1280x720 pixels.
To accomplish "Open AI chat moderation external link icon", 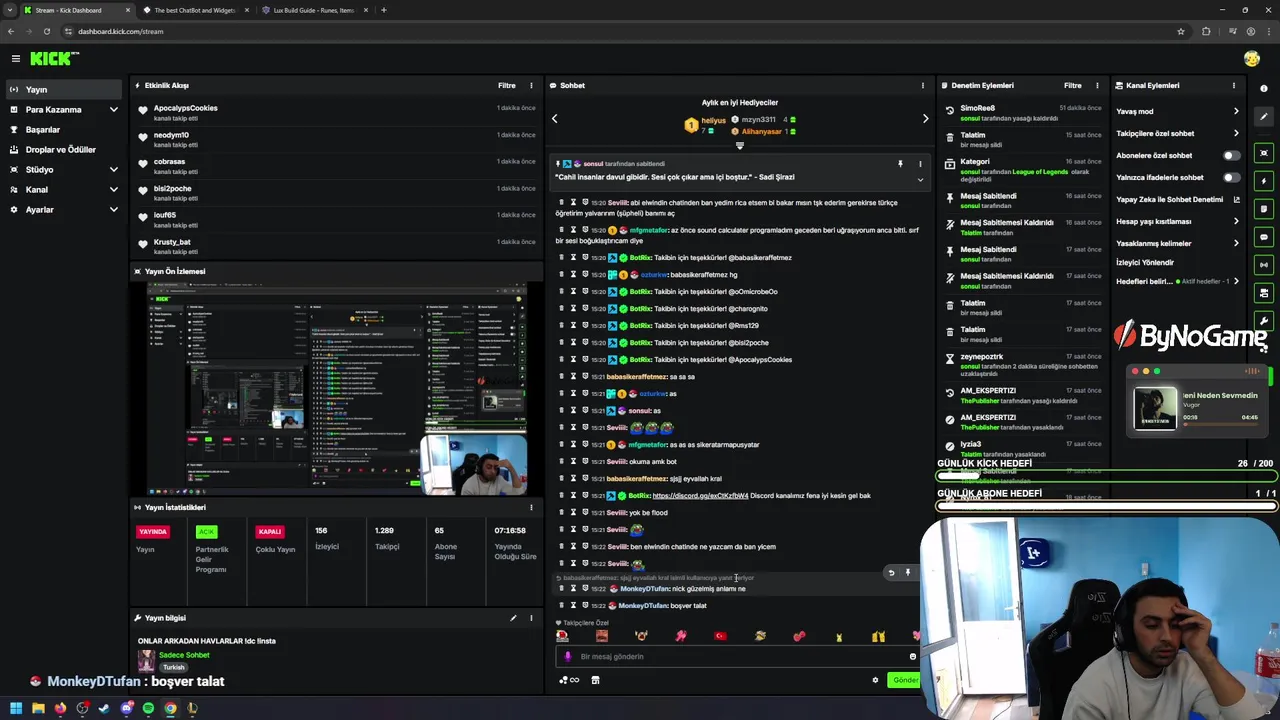I will point(1236,199).
